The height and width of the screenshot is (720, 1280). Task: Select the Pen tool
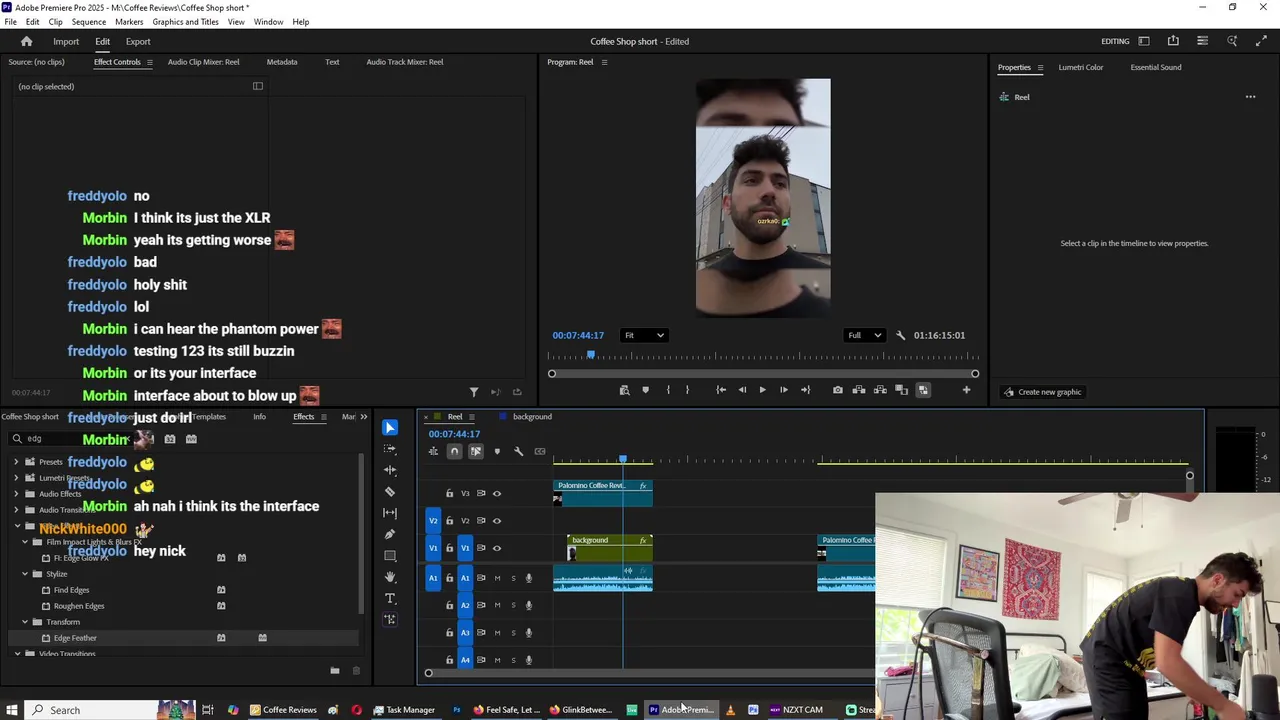390,534
